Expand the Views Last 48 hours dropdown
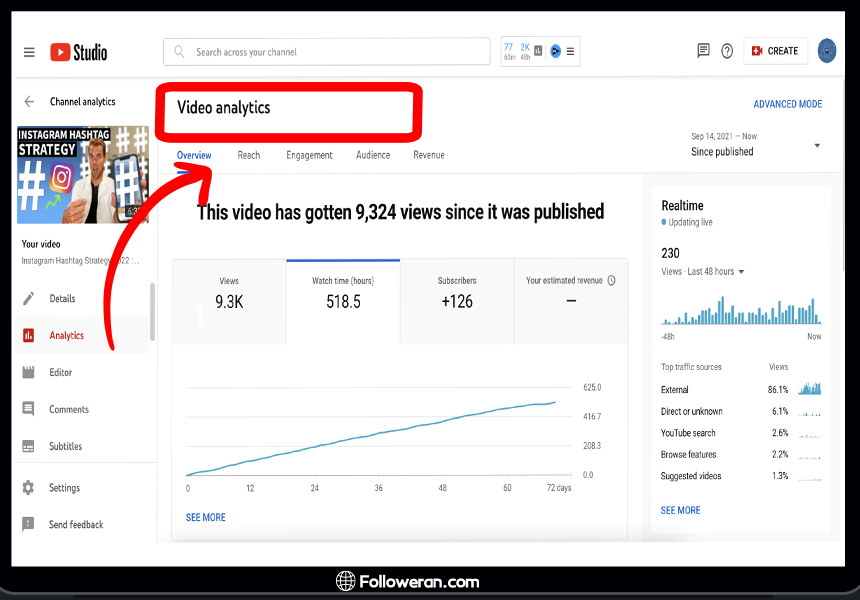 [x=703, y=272]
